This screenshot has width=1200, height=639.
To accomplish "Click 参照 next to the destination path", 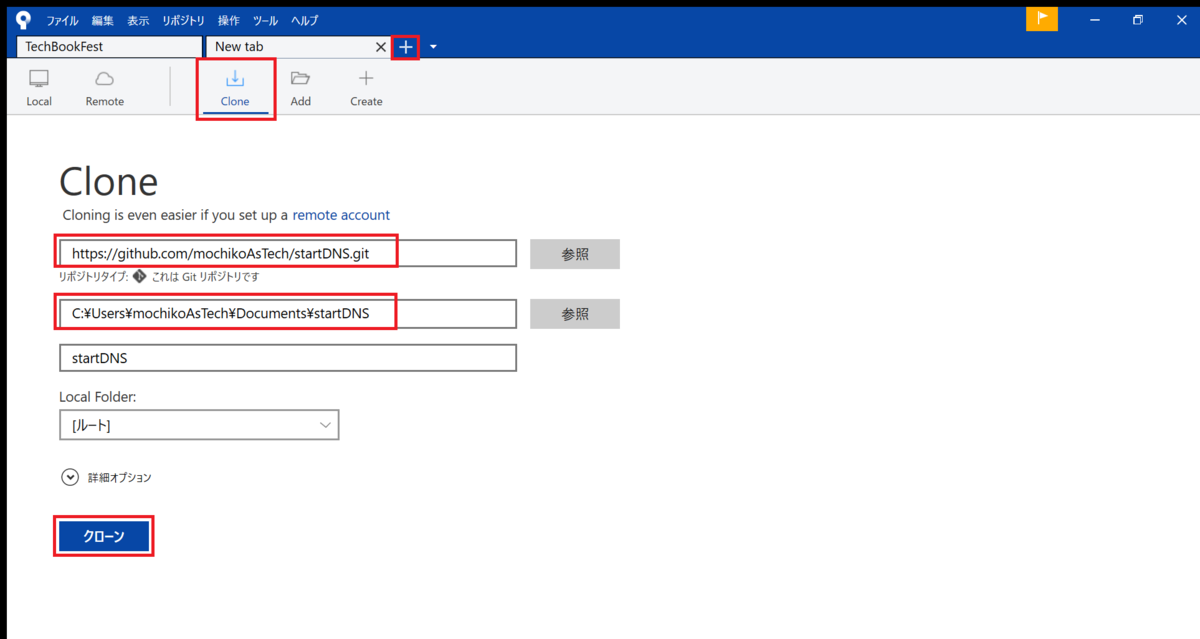I will (575, 314).
